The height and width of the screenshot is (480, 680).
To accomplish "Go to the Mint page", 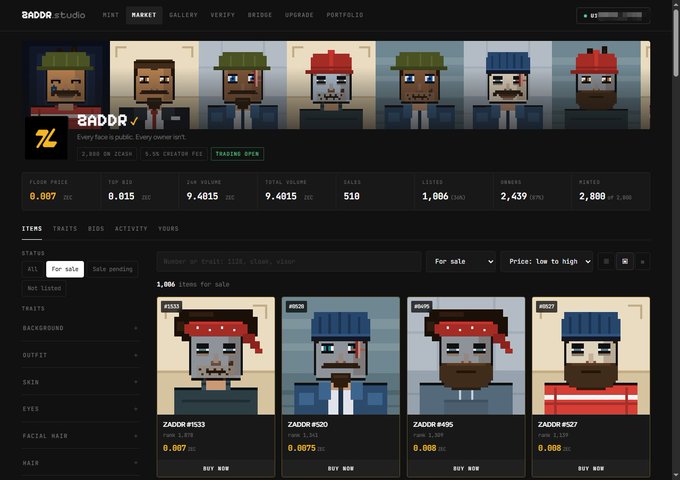I will tap(111, 15).
